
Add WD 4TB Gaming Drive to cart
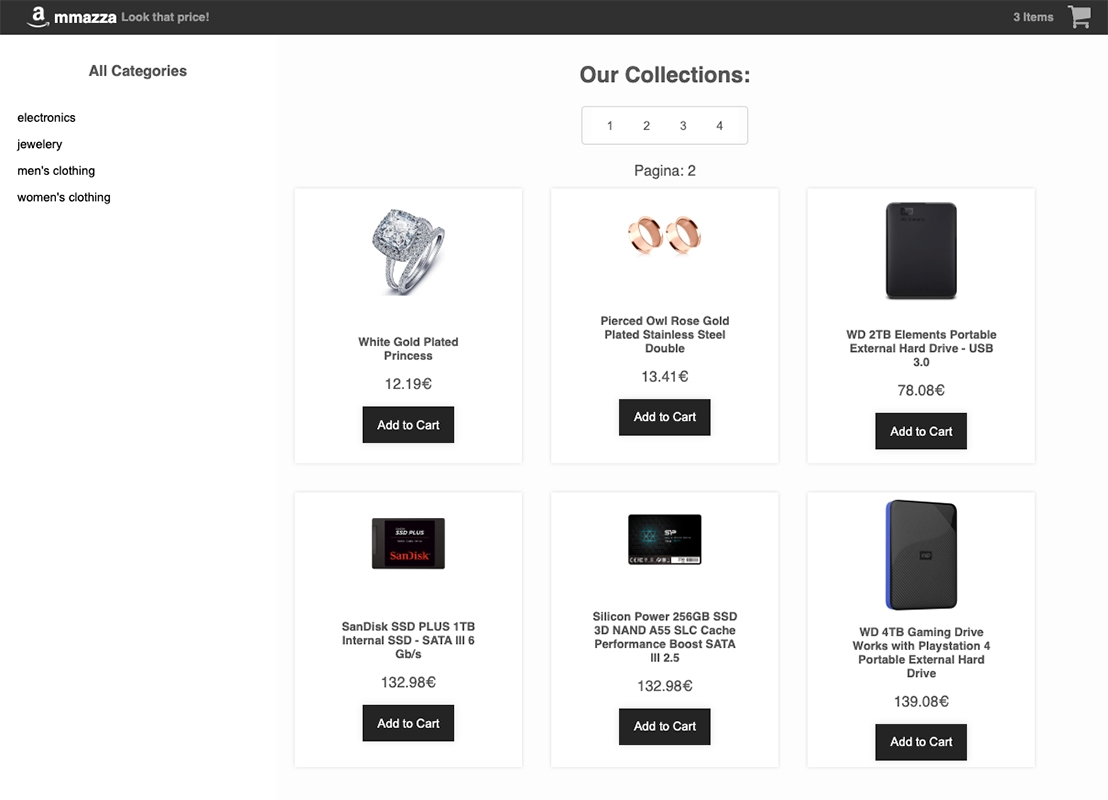(x=921, y=742)
